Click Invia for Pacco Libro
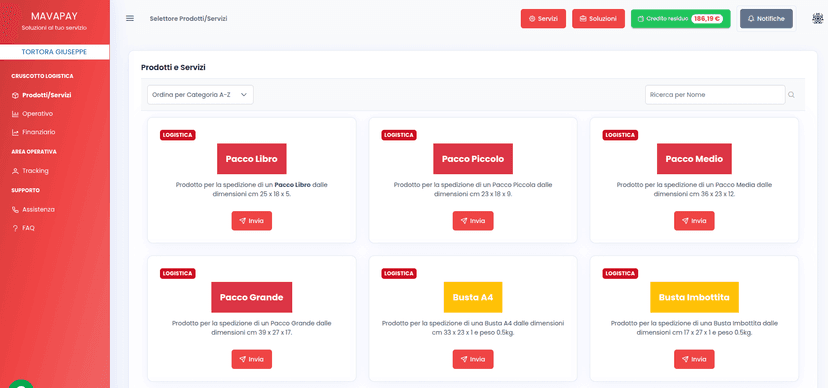 click(252, 221)
